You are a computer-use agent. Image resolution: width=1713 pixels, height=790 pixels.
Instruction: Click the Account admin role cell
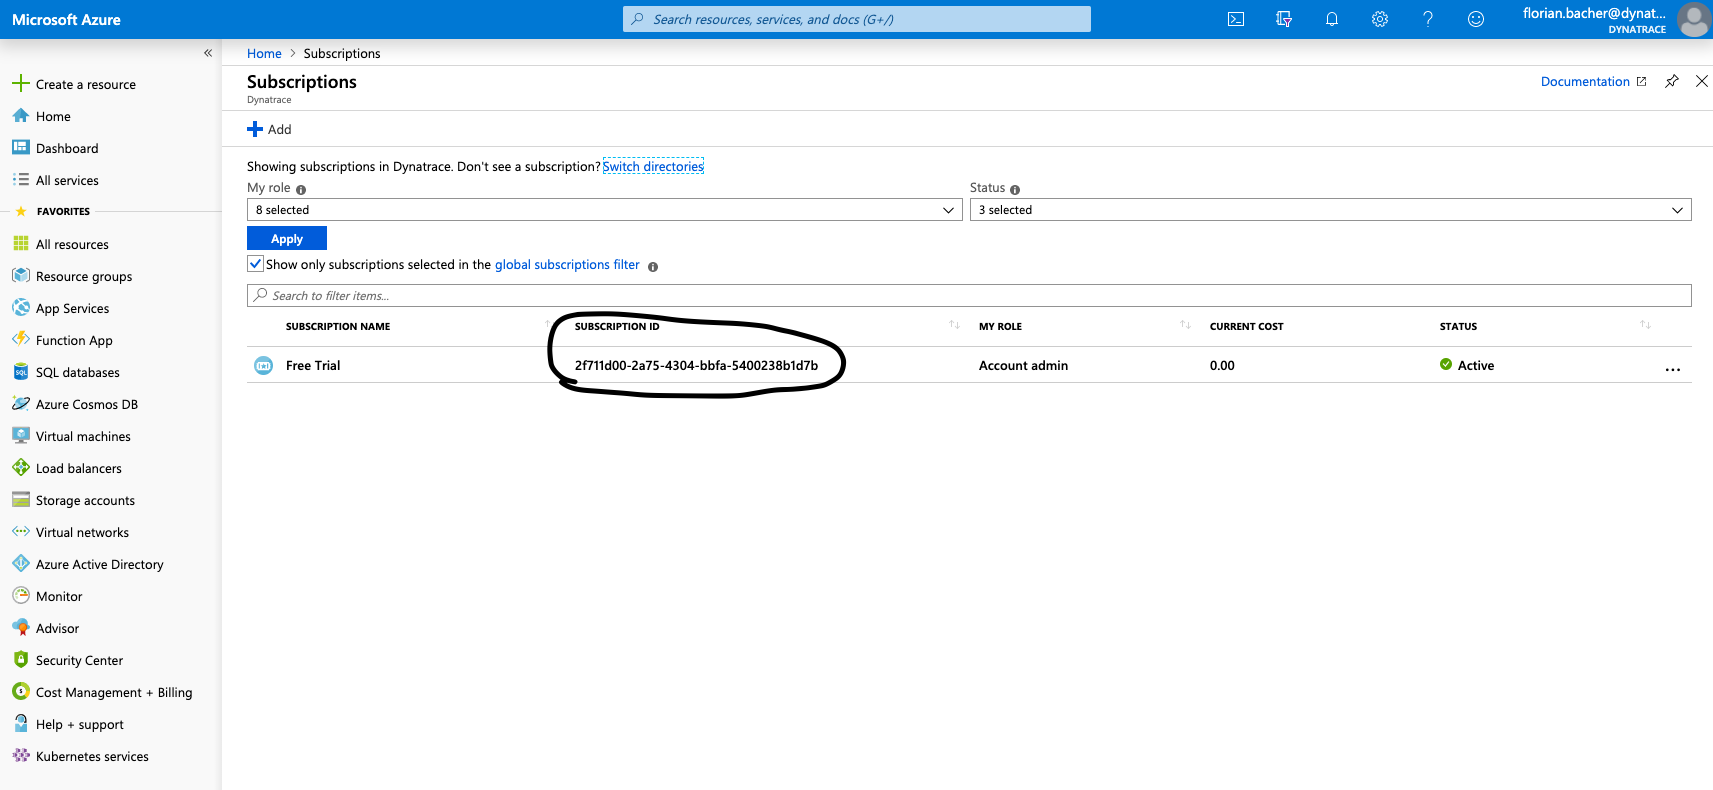pos(1023,365)
